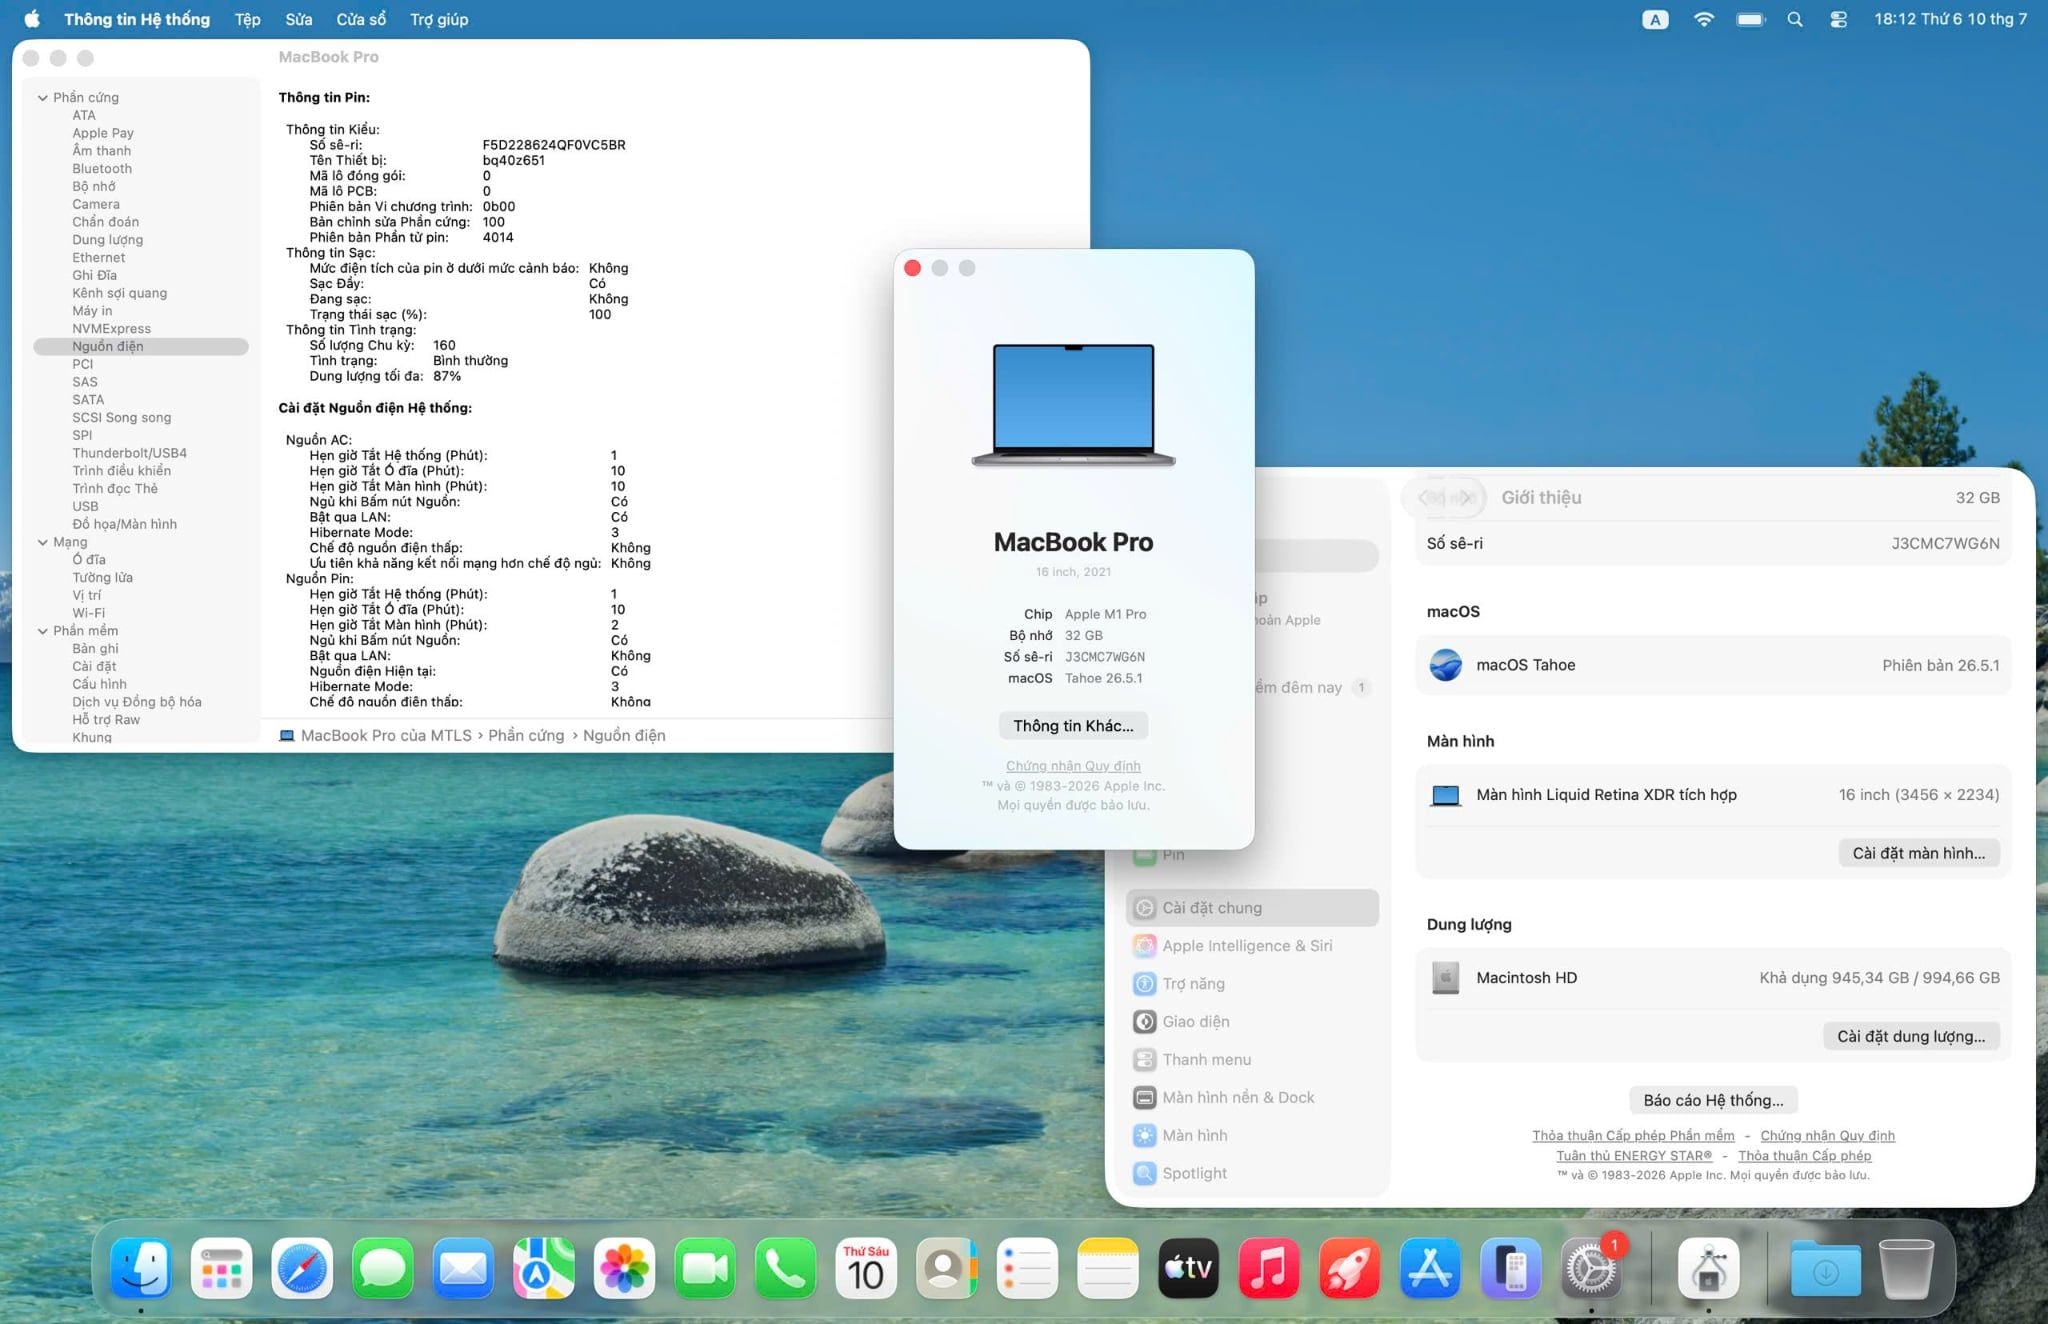Open the Notes app in the Dock

(1108, 1268)
